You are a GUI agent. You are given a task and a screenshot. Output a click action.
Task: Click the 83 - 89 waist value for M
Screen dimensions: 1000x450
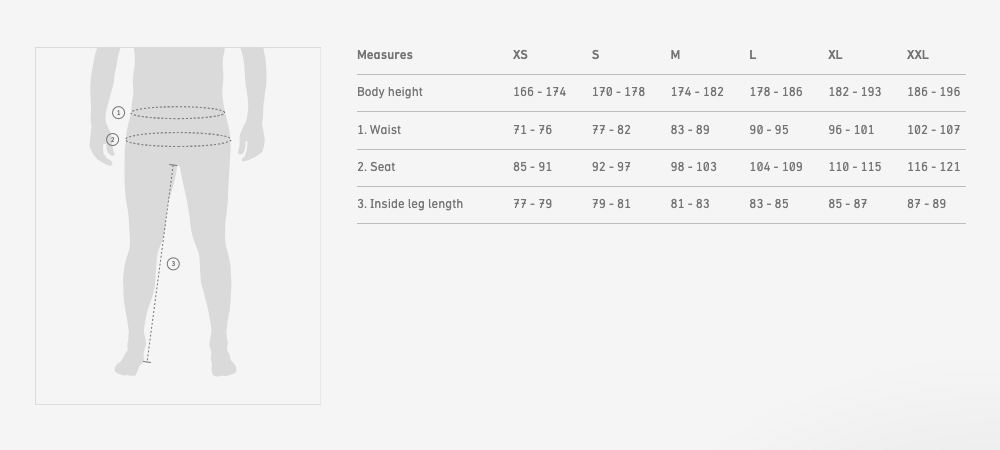[x=690, y=130]
